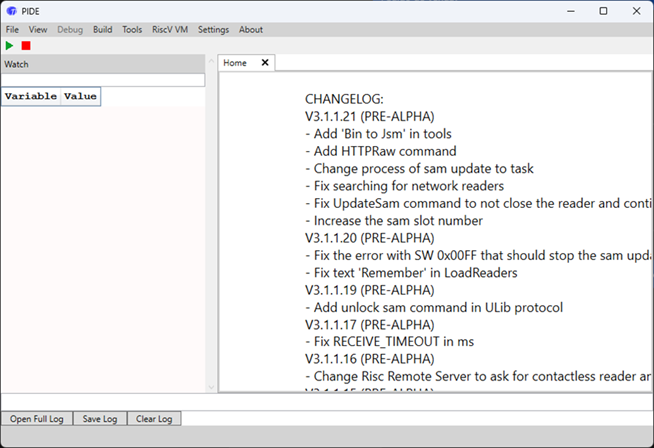Click V3.1.1.21 (PRE-ALPHA) version line
654x448 pixels.
[x=370, y=116]
